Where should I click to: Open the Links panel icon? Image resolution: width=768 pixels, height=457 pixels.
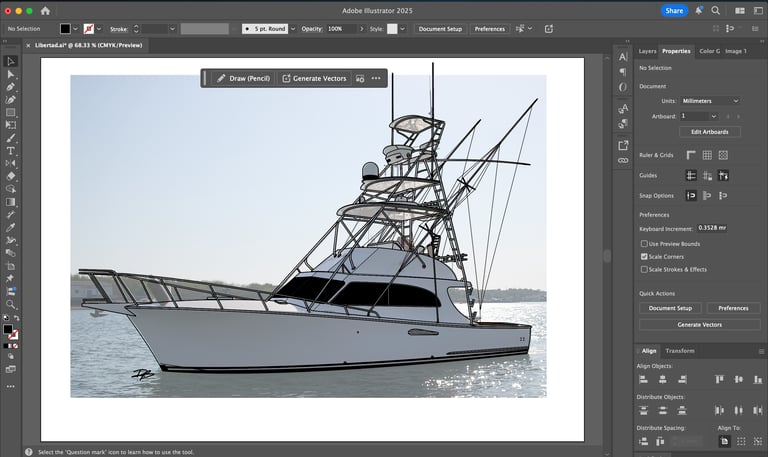[623, 160]
